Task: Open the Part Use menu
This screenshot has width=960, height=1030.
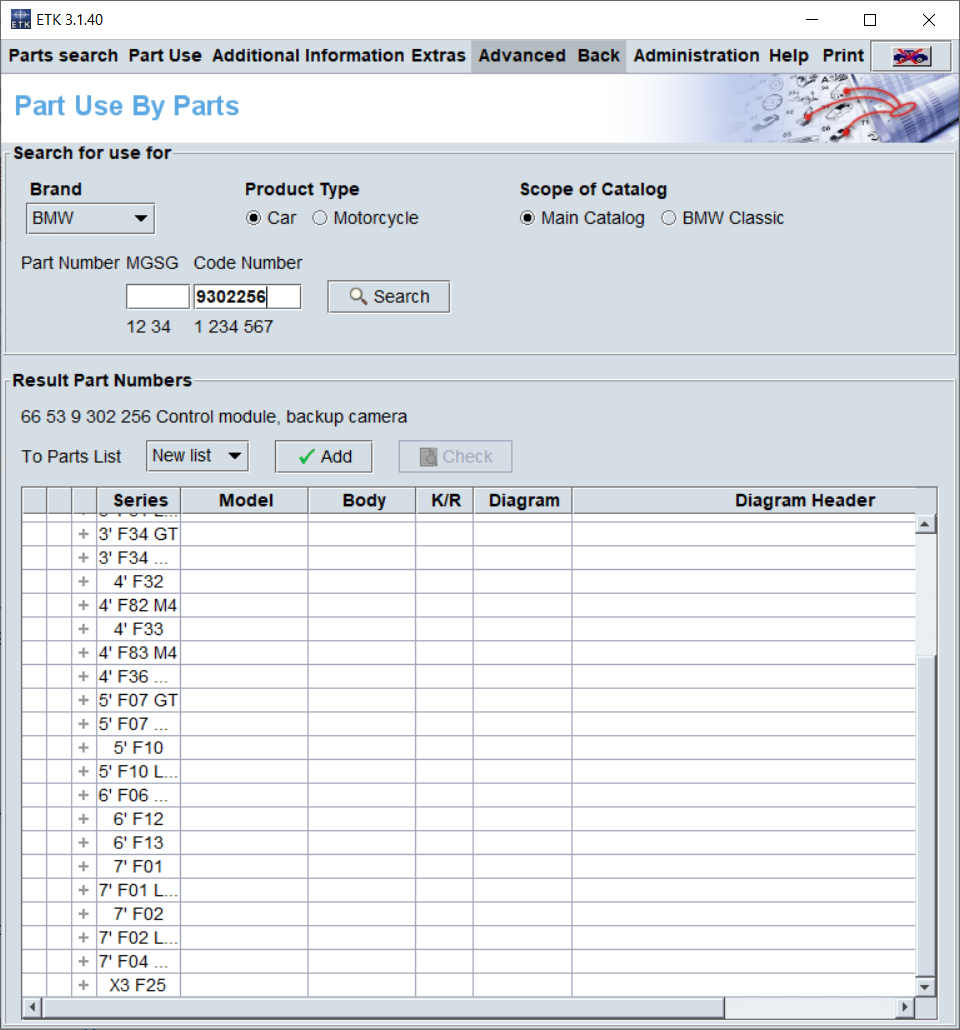Action: [x=165, y=56]
